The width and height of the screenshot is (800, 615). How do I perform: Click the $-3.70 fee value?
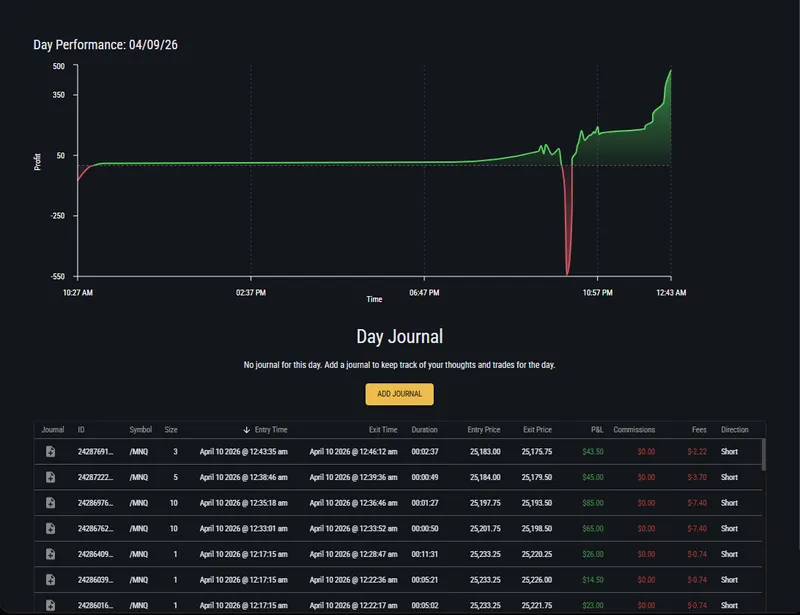click(x=697, y=477)
